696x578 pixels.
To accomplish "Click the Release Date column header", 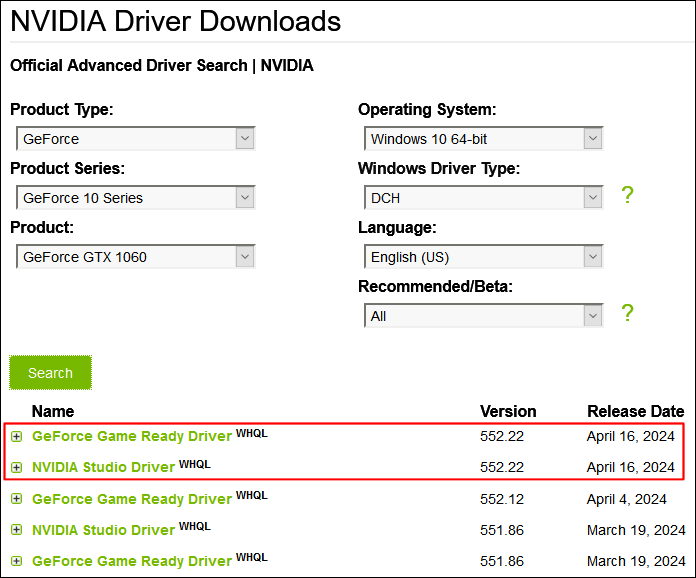I will pos(636,411).
